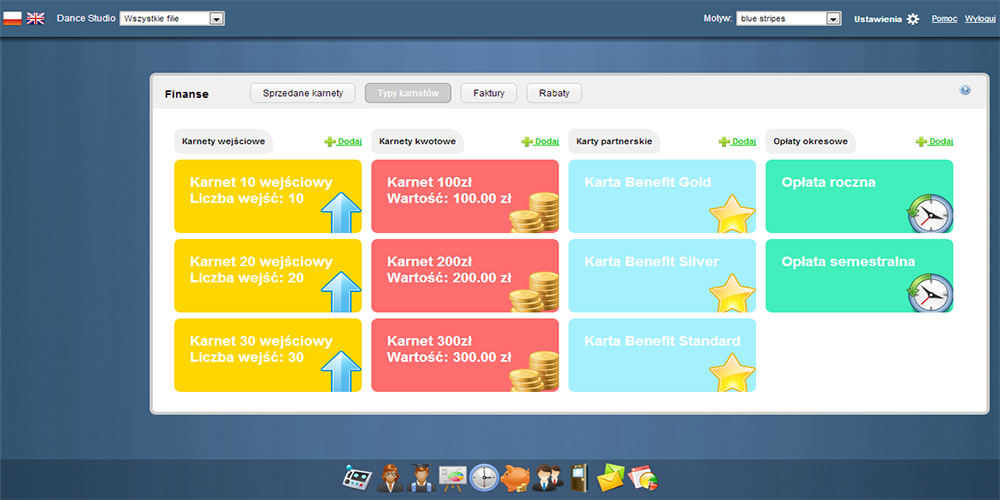
Task: Click coins icon on Karnet 200zł card
Action: [534, 292]
